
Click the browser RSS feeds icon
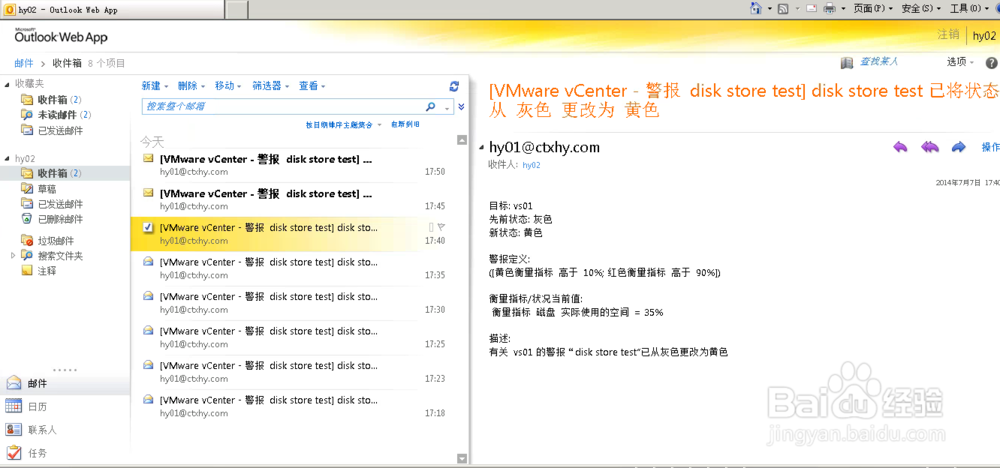click(783, 8)
